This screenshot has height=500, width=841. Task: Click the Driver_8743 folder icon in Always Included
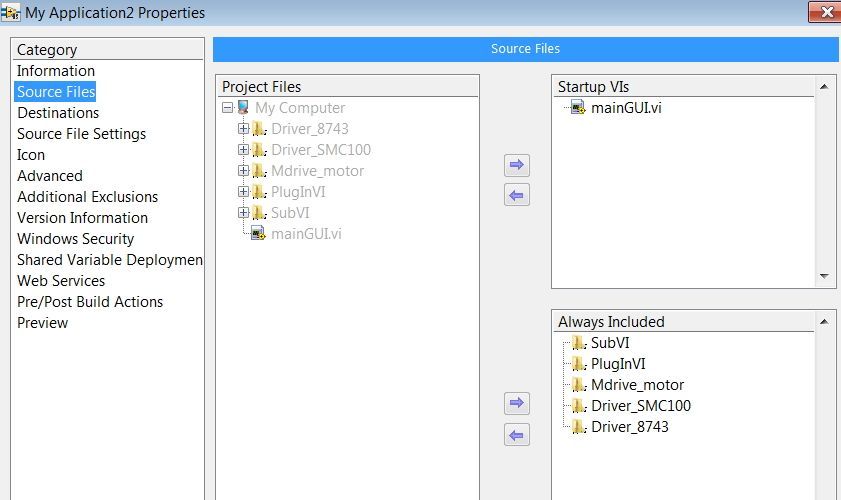tap(579, 427)
